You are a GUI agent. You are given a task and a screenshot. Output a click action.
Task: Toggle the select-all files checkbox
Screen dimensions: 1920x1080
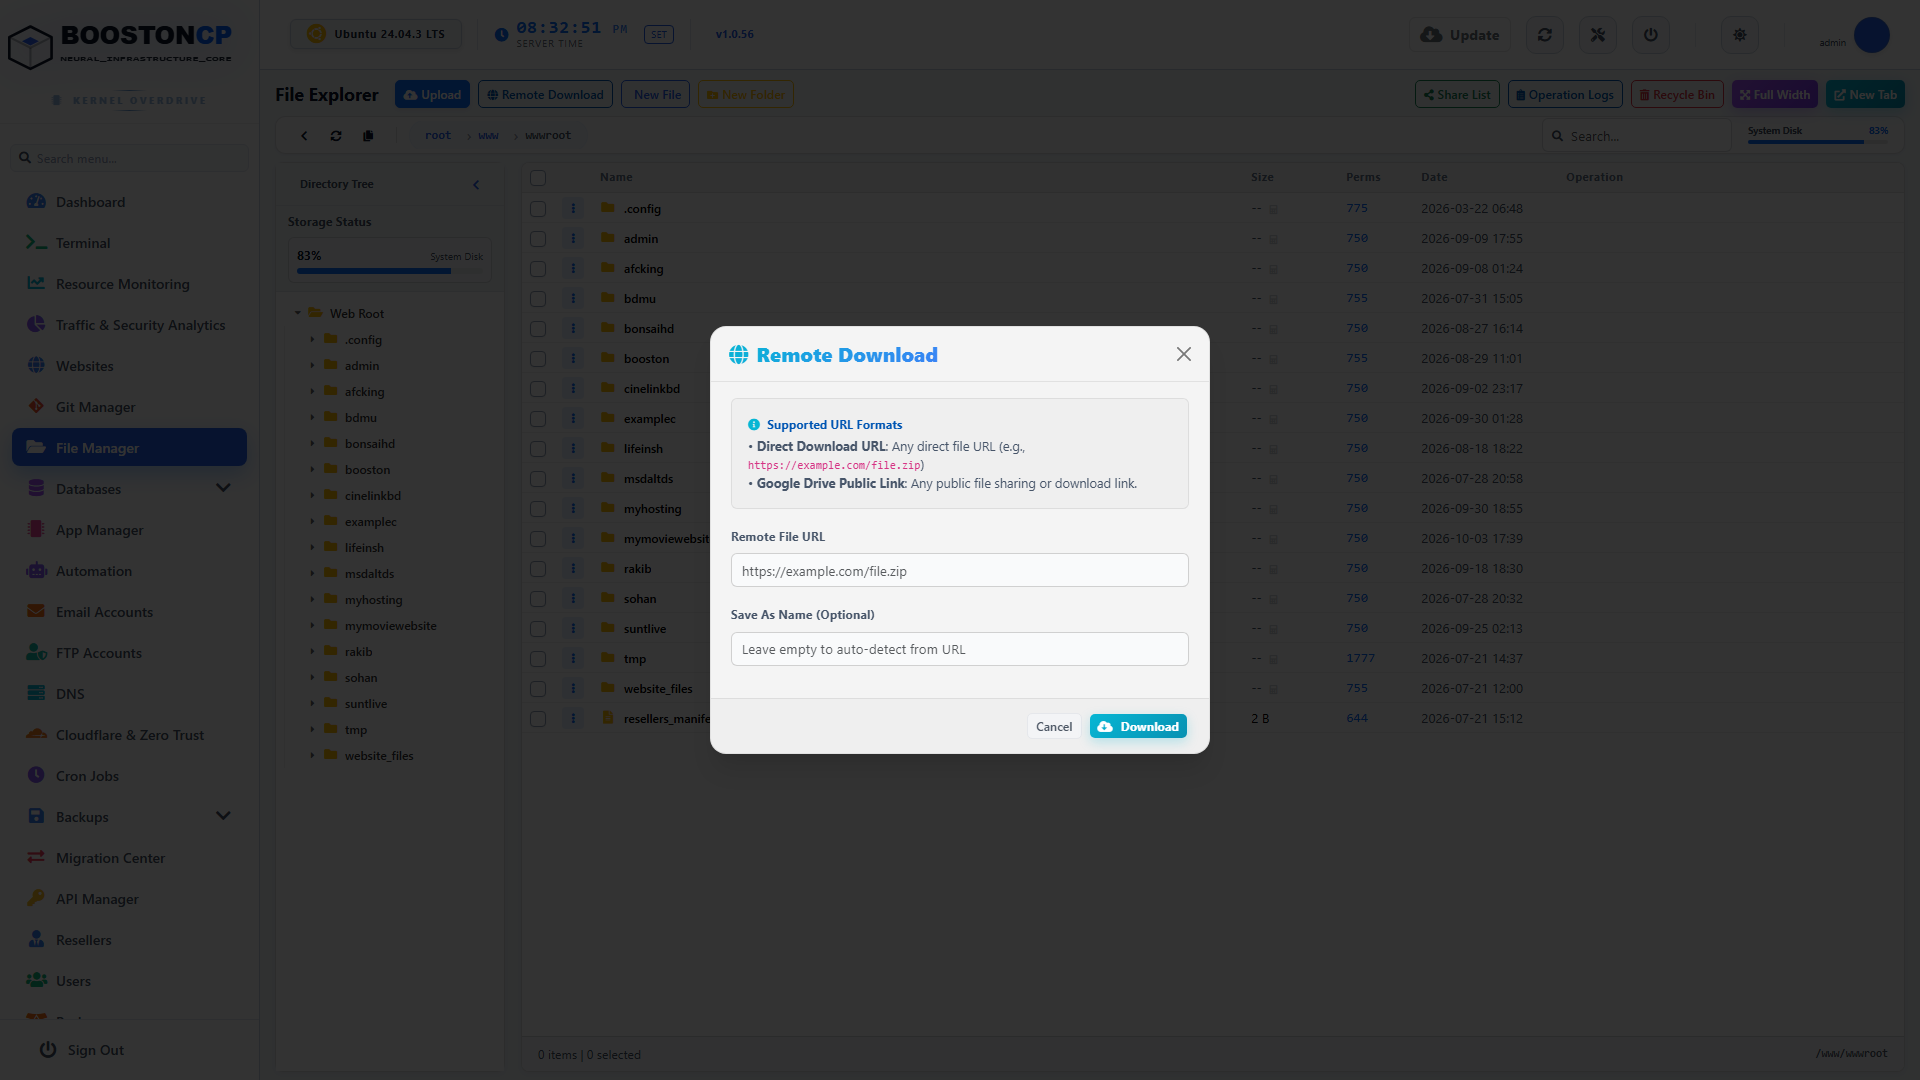538,177
